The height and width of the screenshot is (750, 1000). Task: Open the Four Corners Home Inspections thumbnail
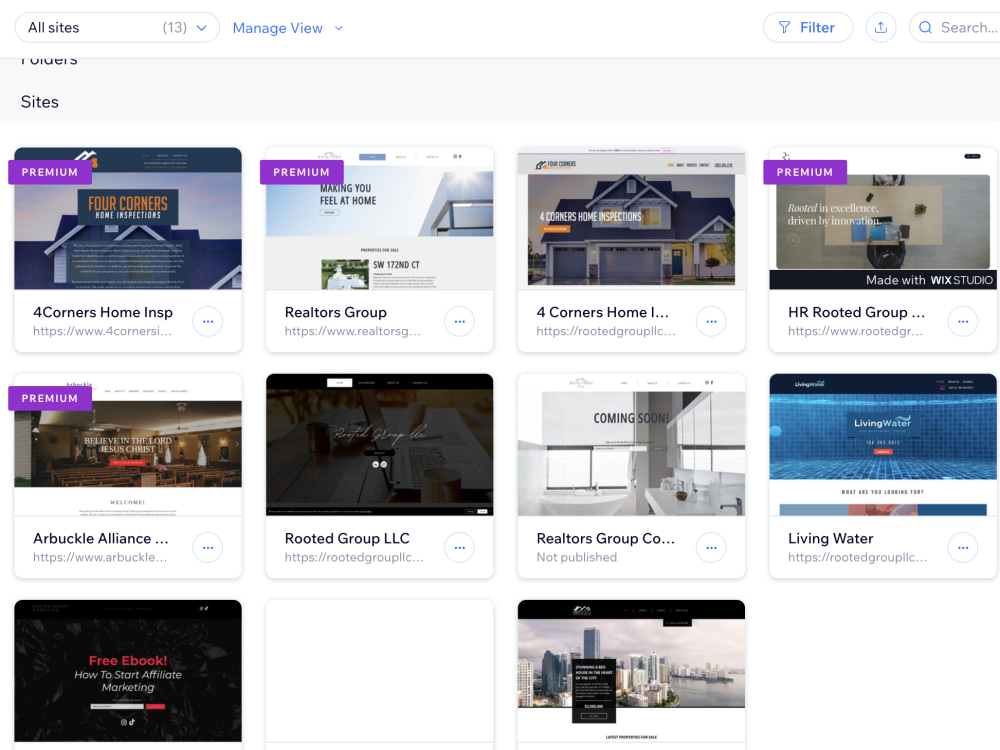(x=128, y=219)
